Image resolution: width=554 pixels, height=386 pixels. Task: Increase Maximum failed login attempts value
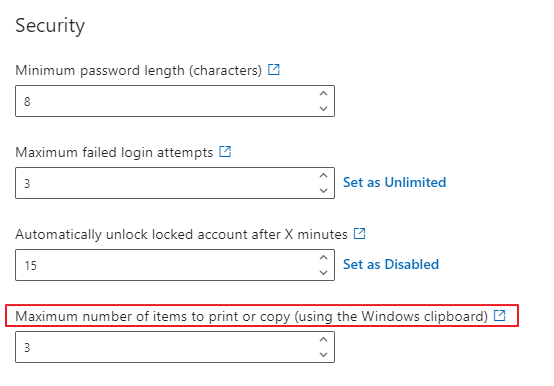click(323, 176)
